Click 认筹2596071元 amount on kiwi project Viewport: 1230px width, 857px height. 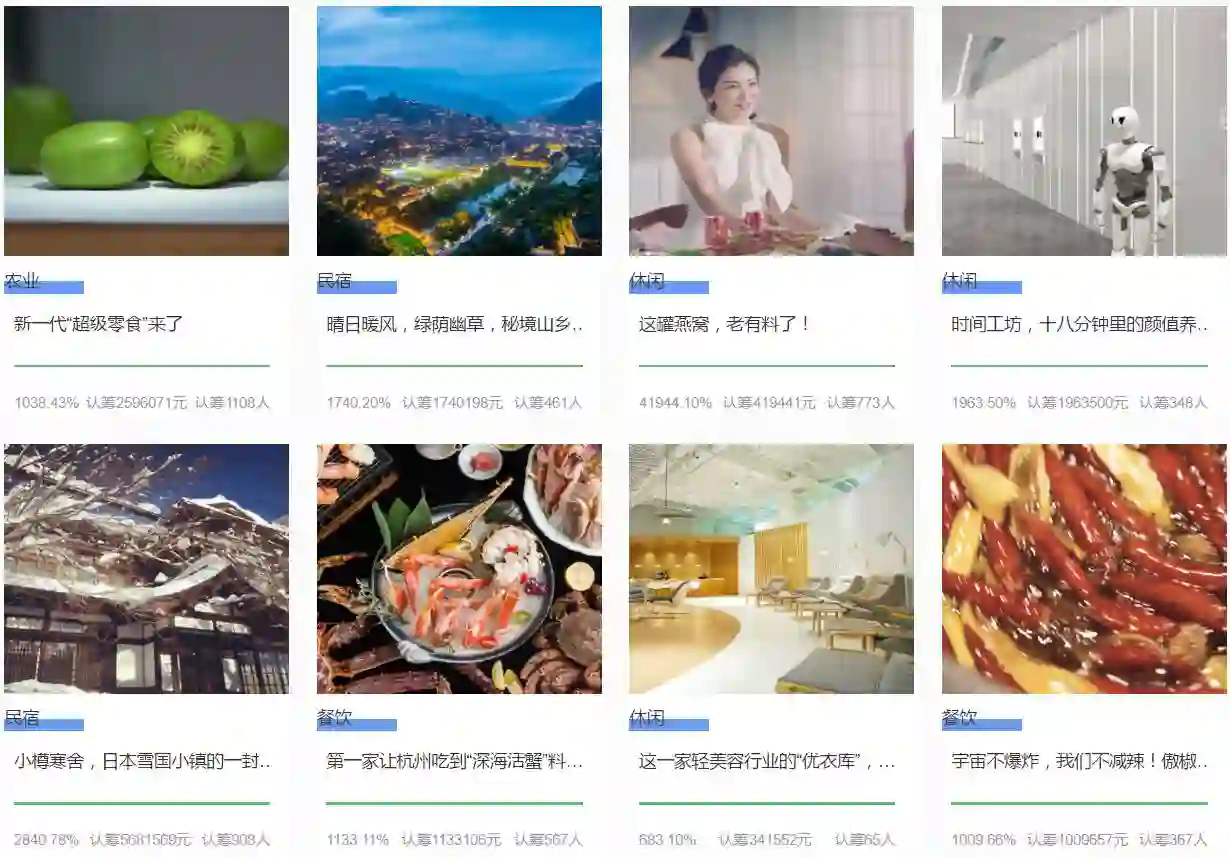(x=137, y=403)
